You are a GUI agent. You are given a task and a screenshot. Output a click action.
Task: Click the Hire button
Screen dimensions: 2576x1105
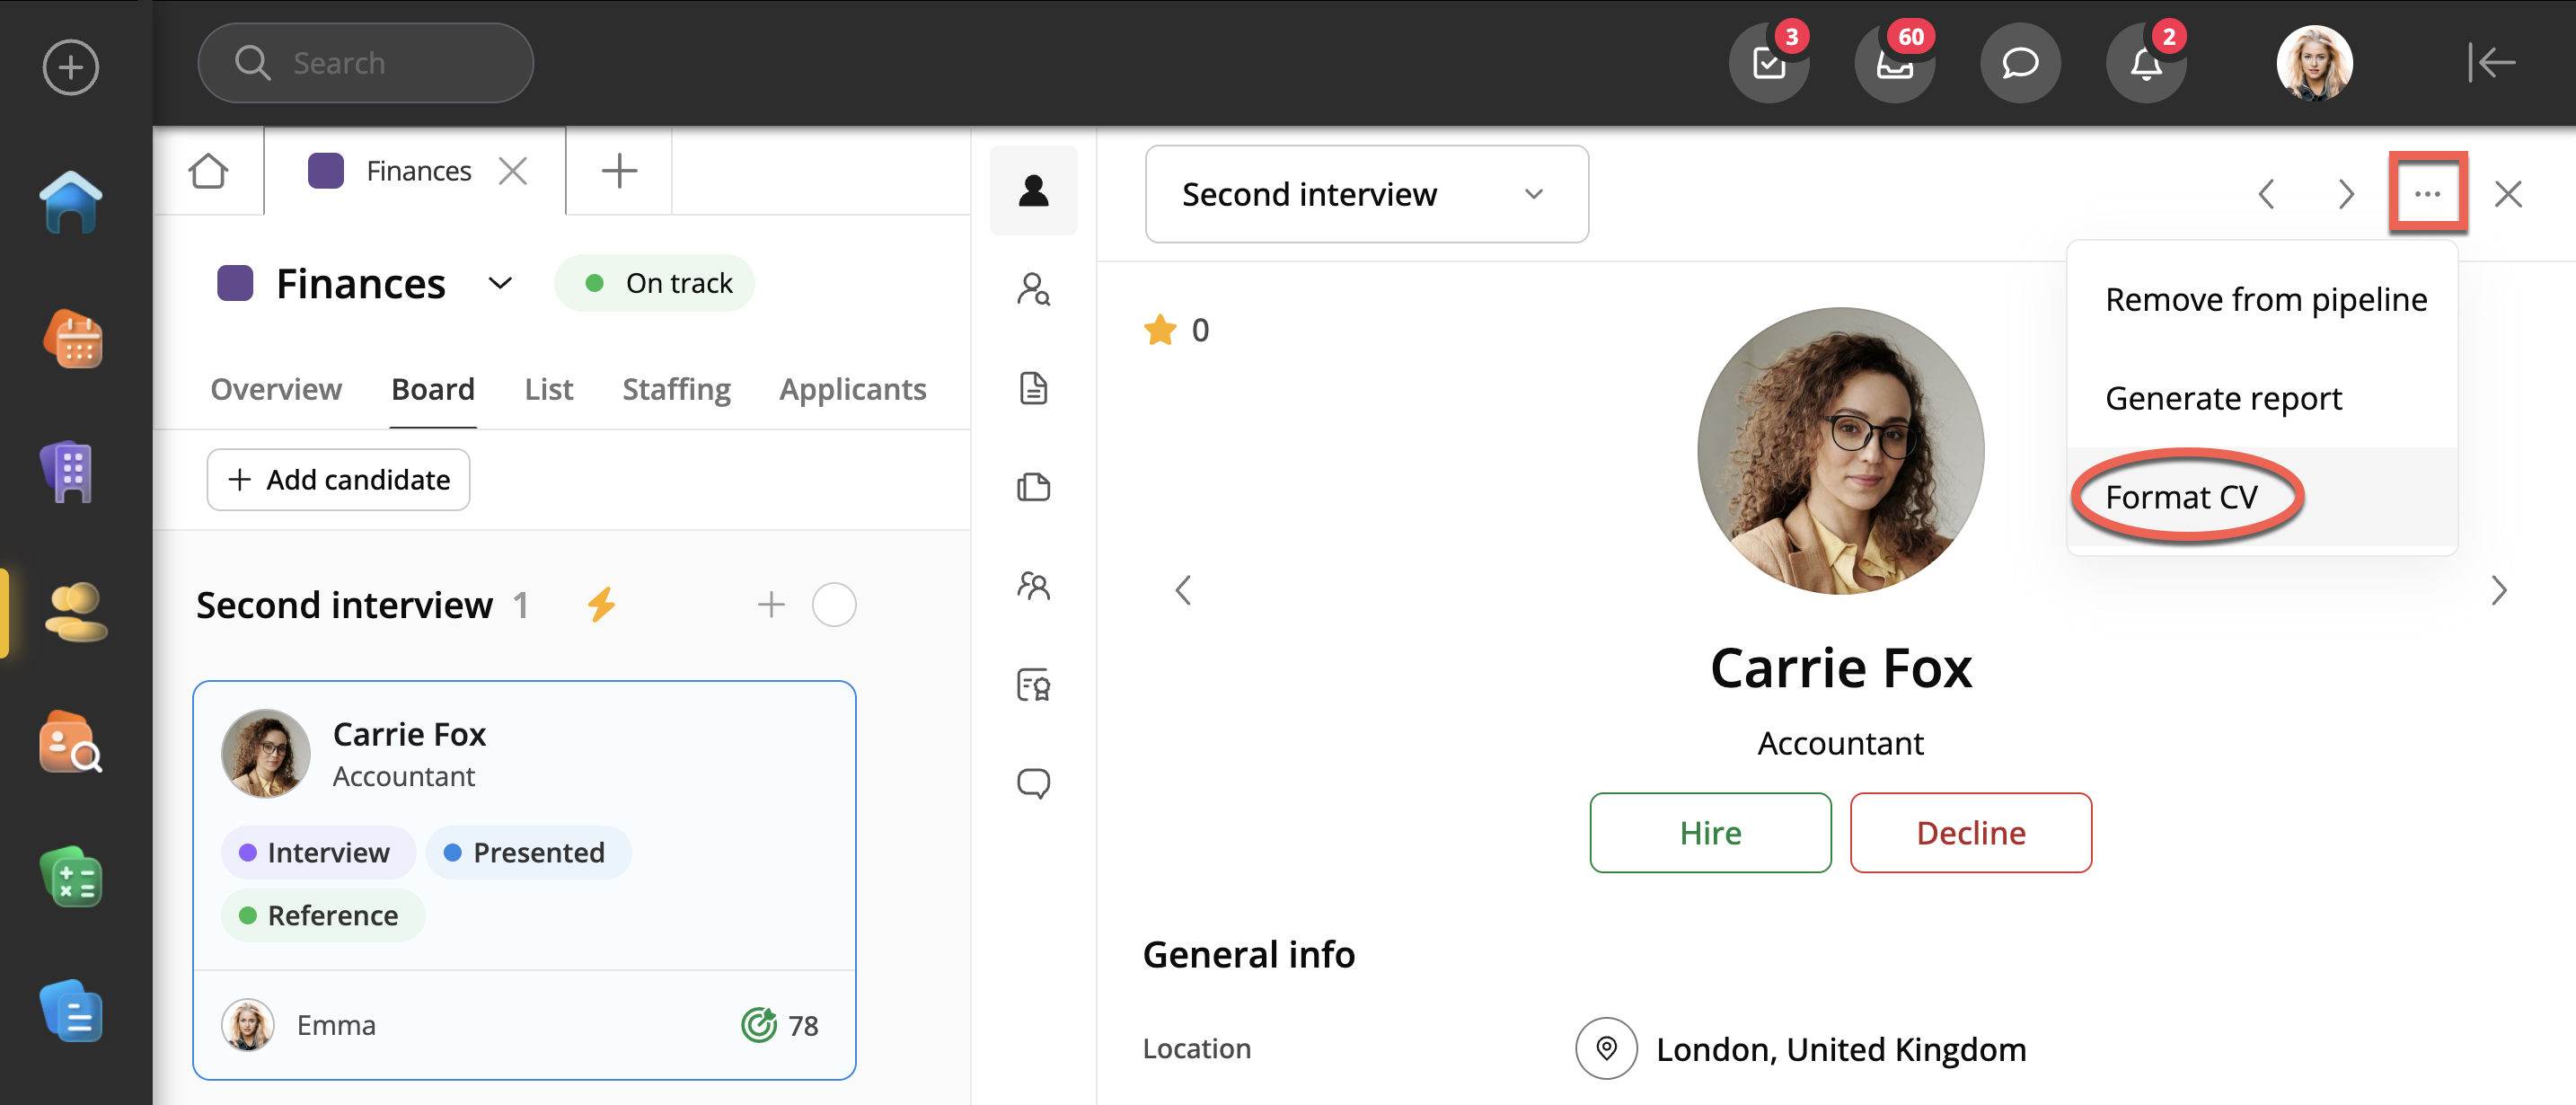[x=1709, y=833]
